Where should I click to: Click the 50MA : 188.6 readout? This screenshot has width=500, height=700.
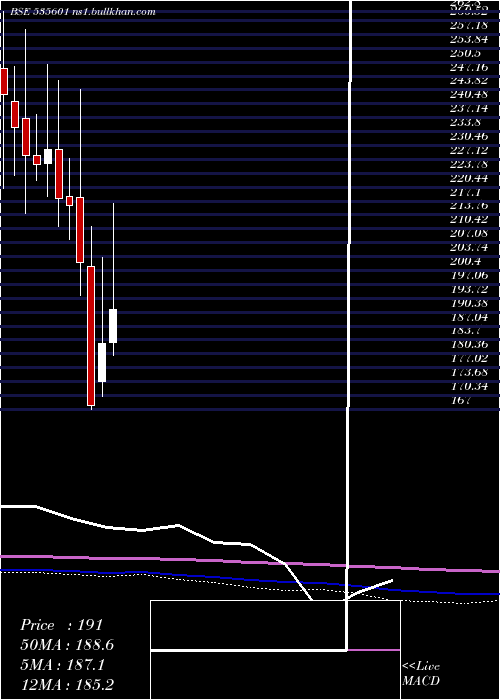tap(67, 645)
